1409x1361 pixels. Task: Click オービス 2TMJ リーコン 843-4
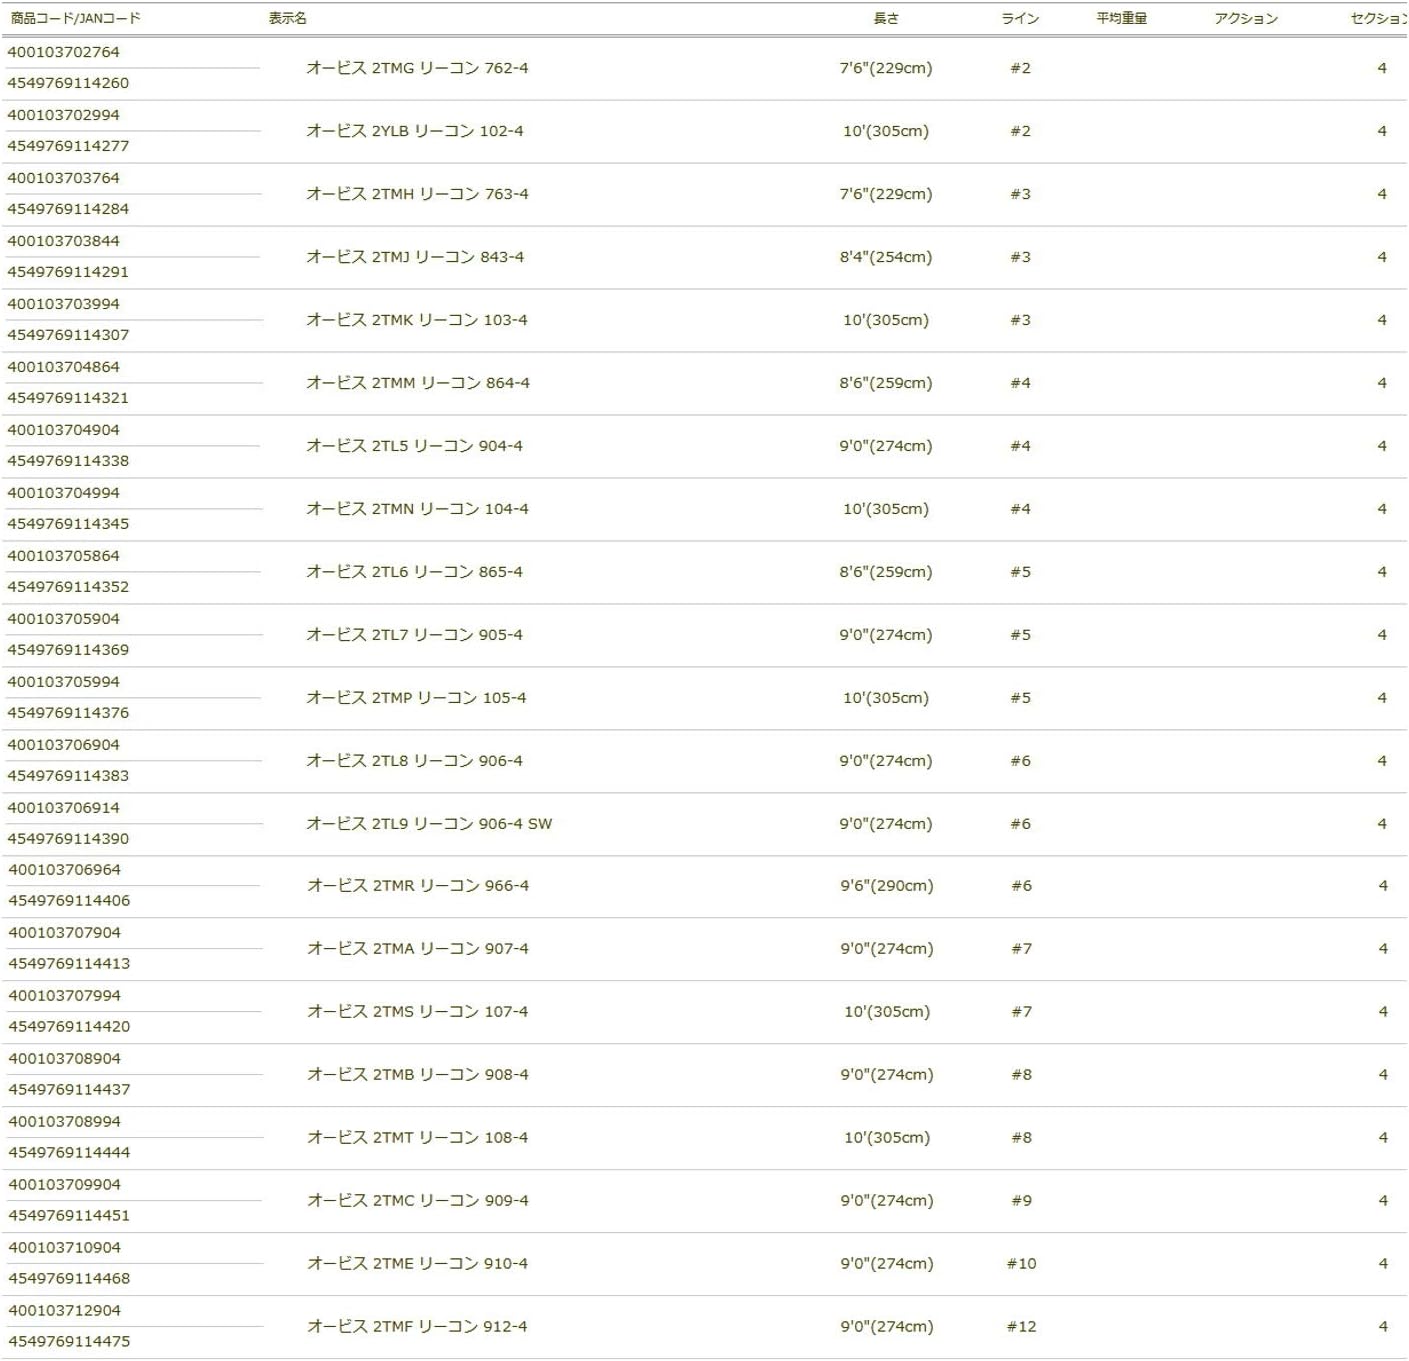(x=415, y=257)
